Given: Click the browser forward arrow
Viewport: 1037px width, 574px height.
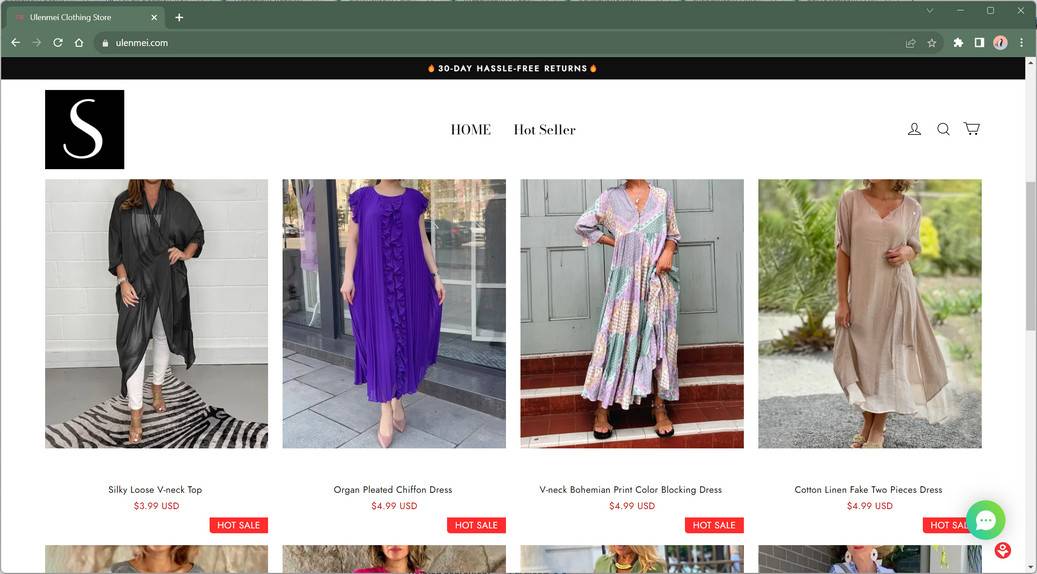Looking at the screenshot, I should pyautogui.click(x=37, y=42).
